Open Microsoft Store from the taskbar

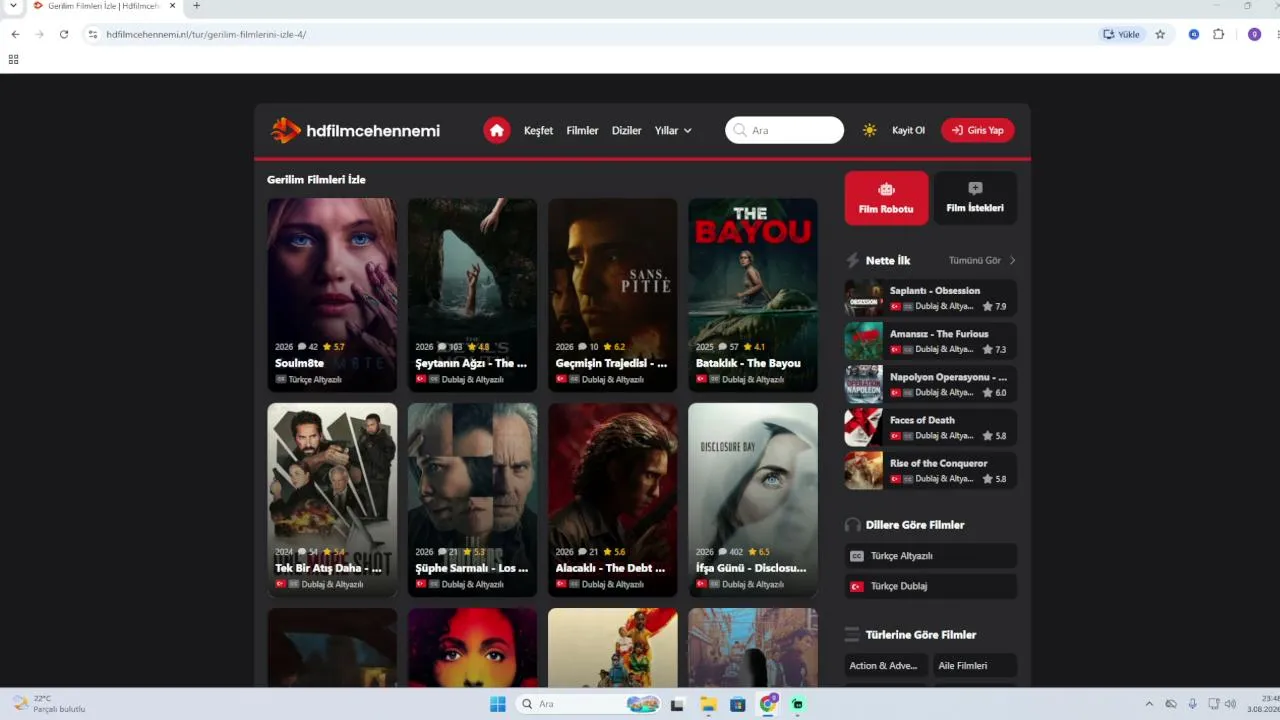(x=738, y=704)
